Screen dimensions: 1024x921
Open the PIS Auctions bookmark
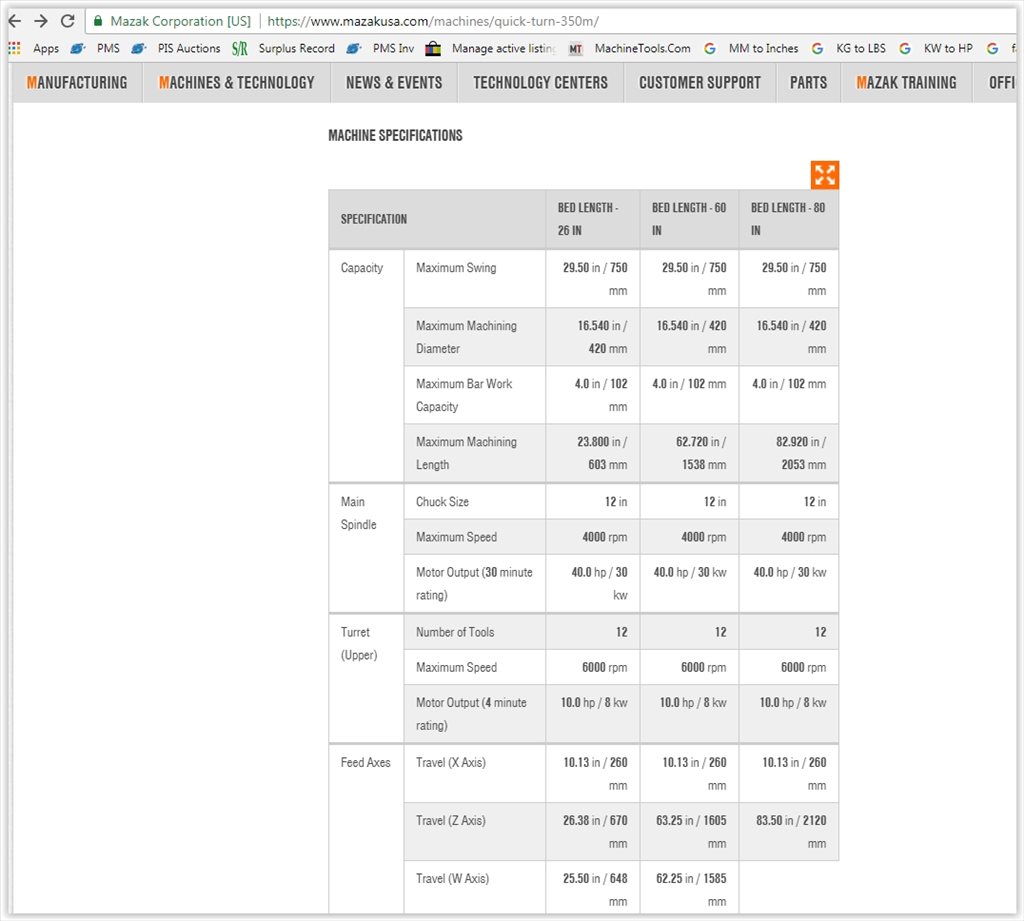pyautogui.click(x=176, y=48)
